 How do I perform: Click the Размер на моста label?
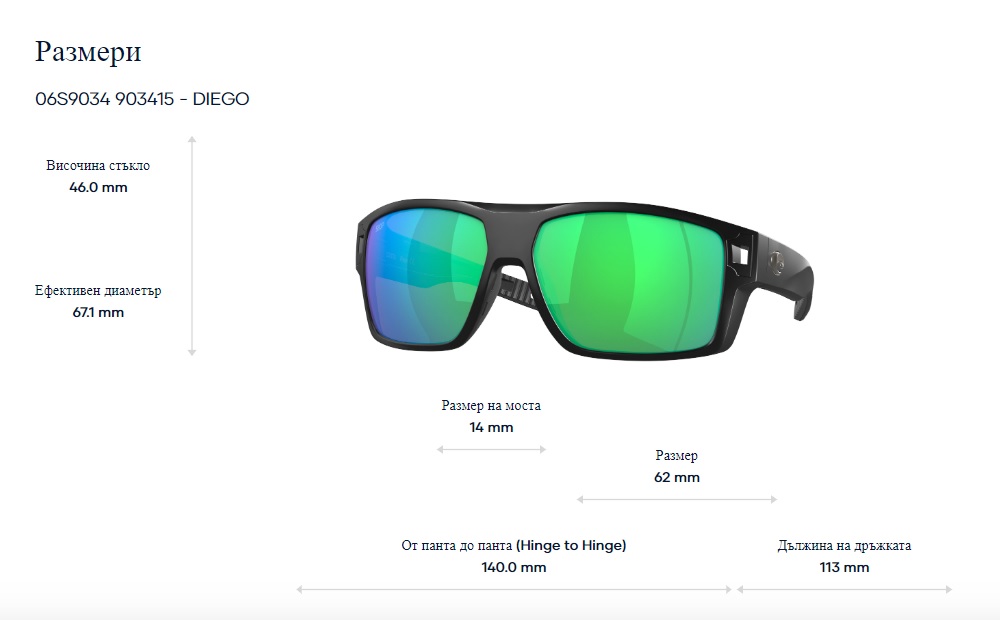(491, 405)
